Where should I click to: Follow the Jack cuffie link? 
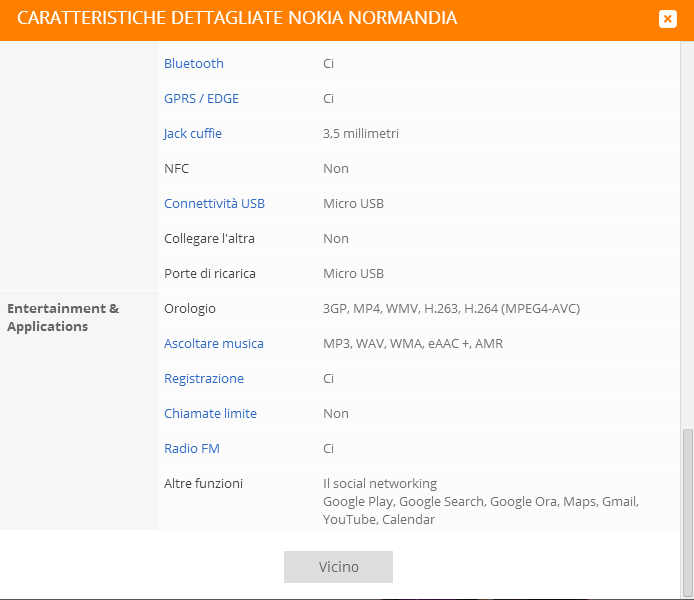(193, 133)
